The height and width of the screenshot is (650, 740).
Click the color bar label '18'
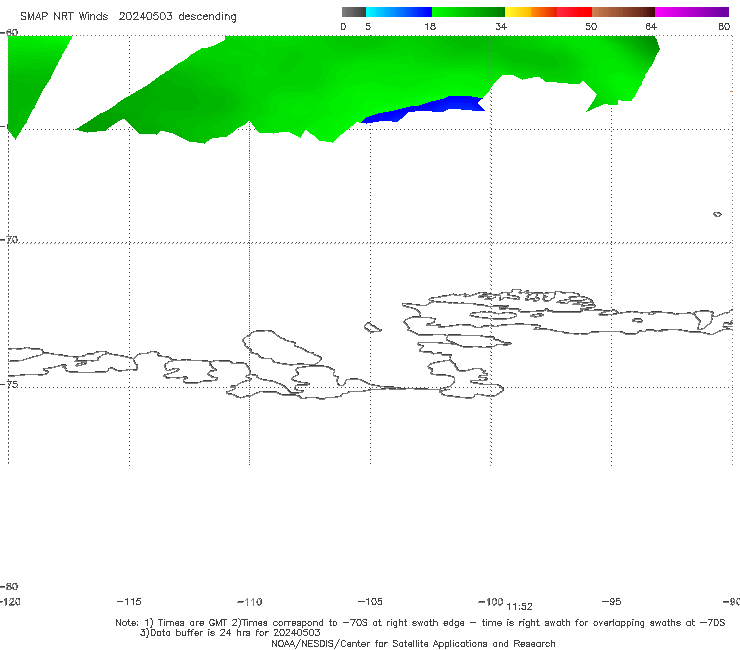(430, 27)
